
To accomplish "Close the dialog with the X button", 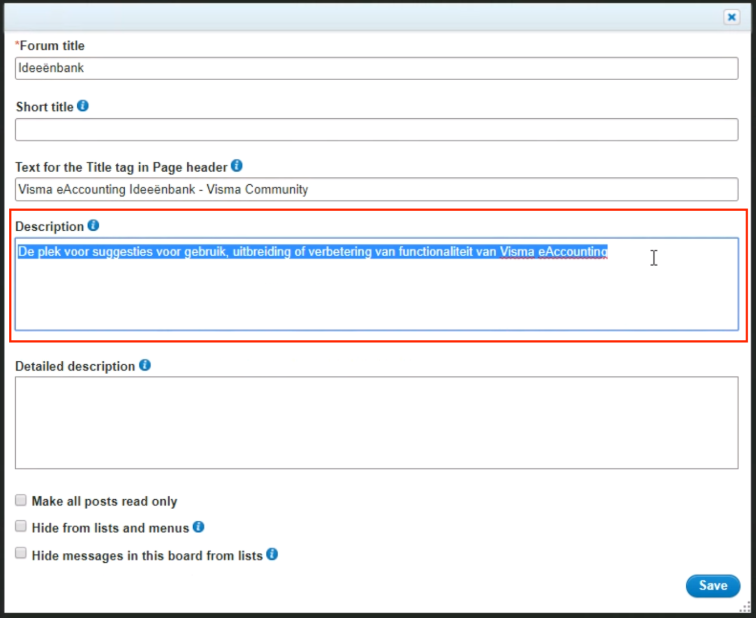I will (x=731, y=17).
